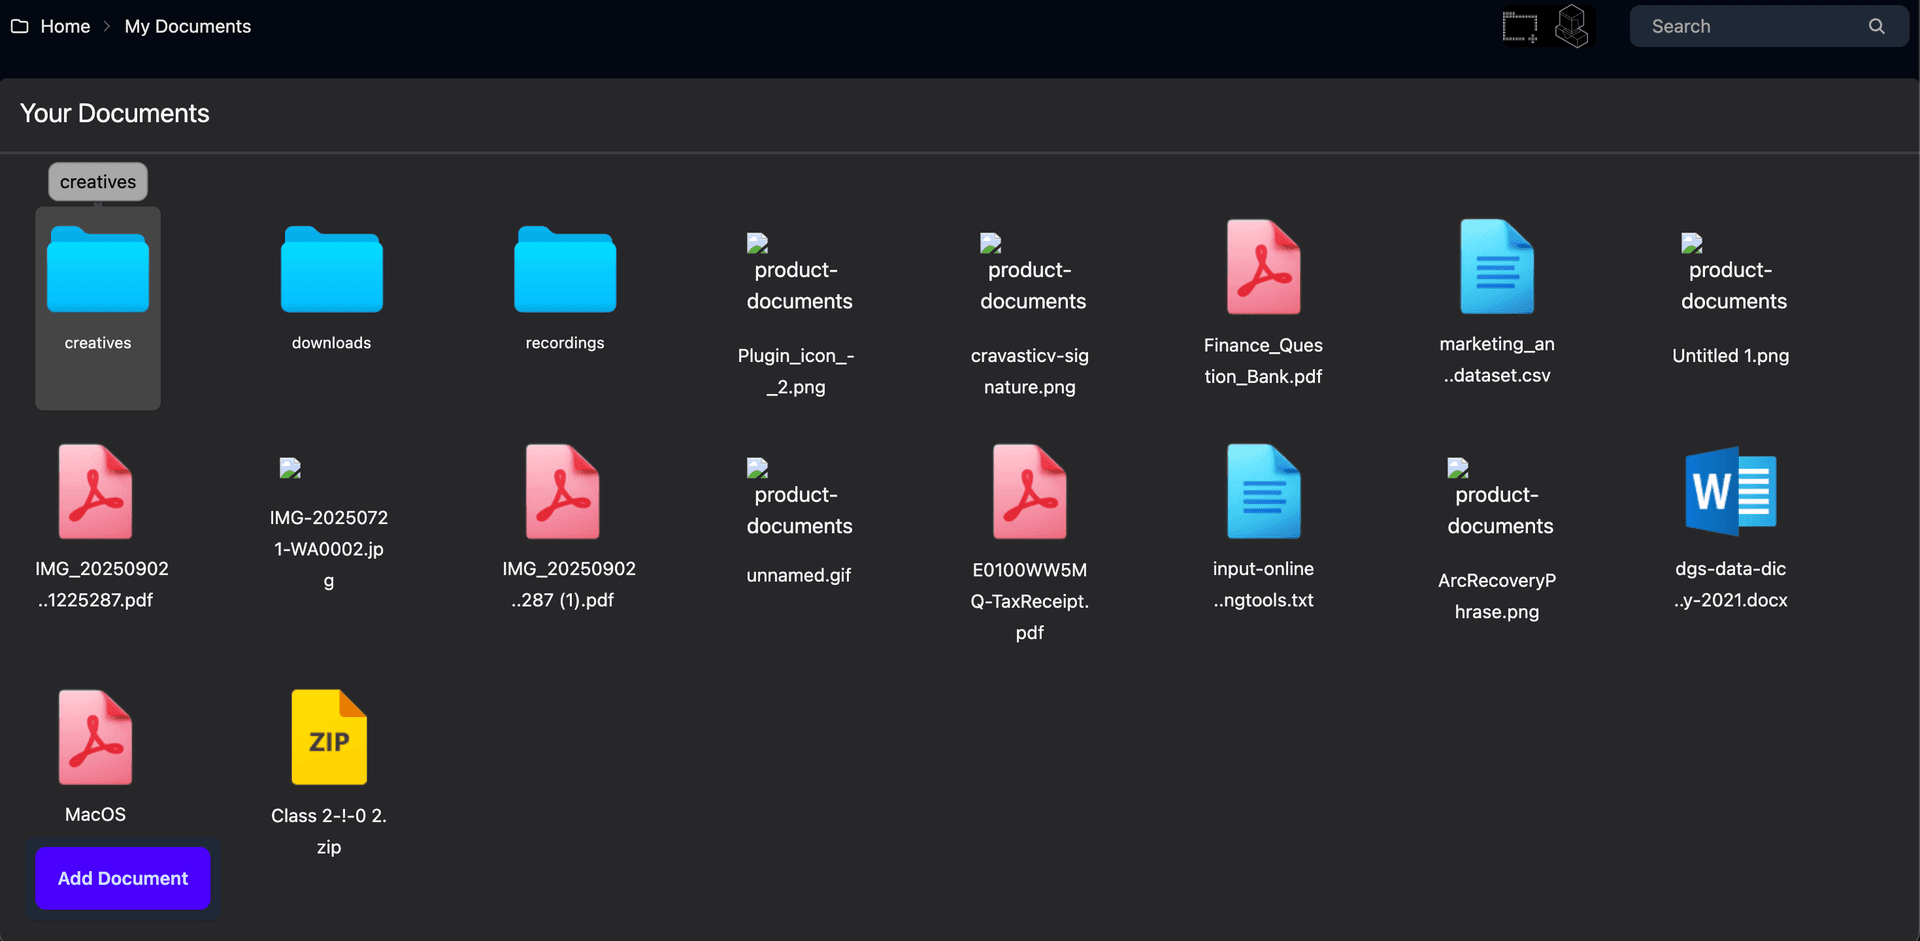Click the unnamed.gif filename text
Image resolution: width=1920 pixels, height=941 pixels.
point(798,575)
